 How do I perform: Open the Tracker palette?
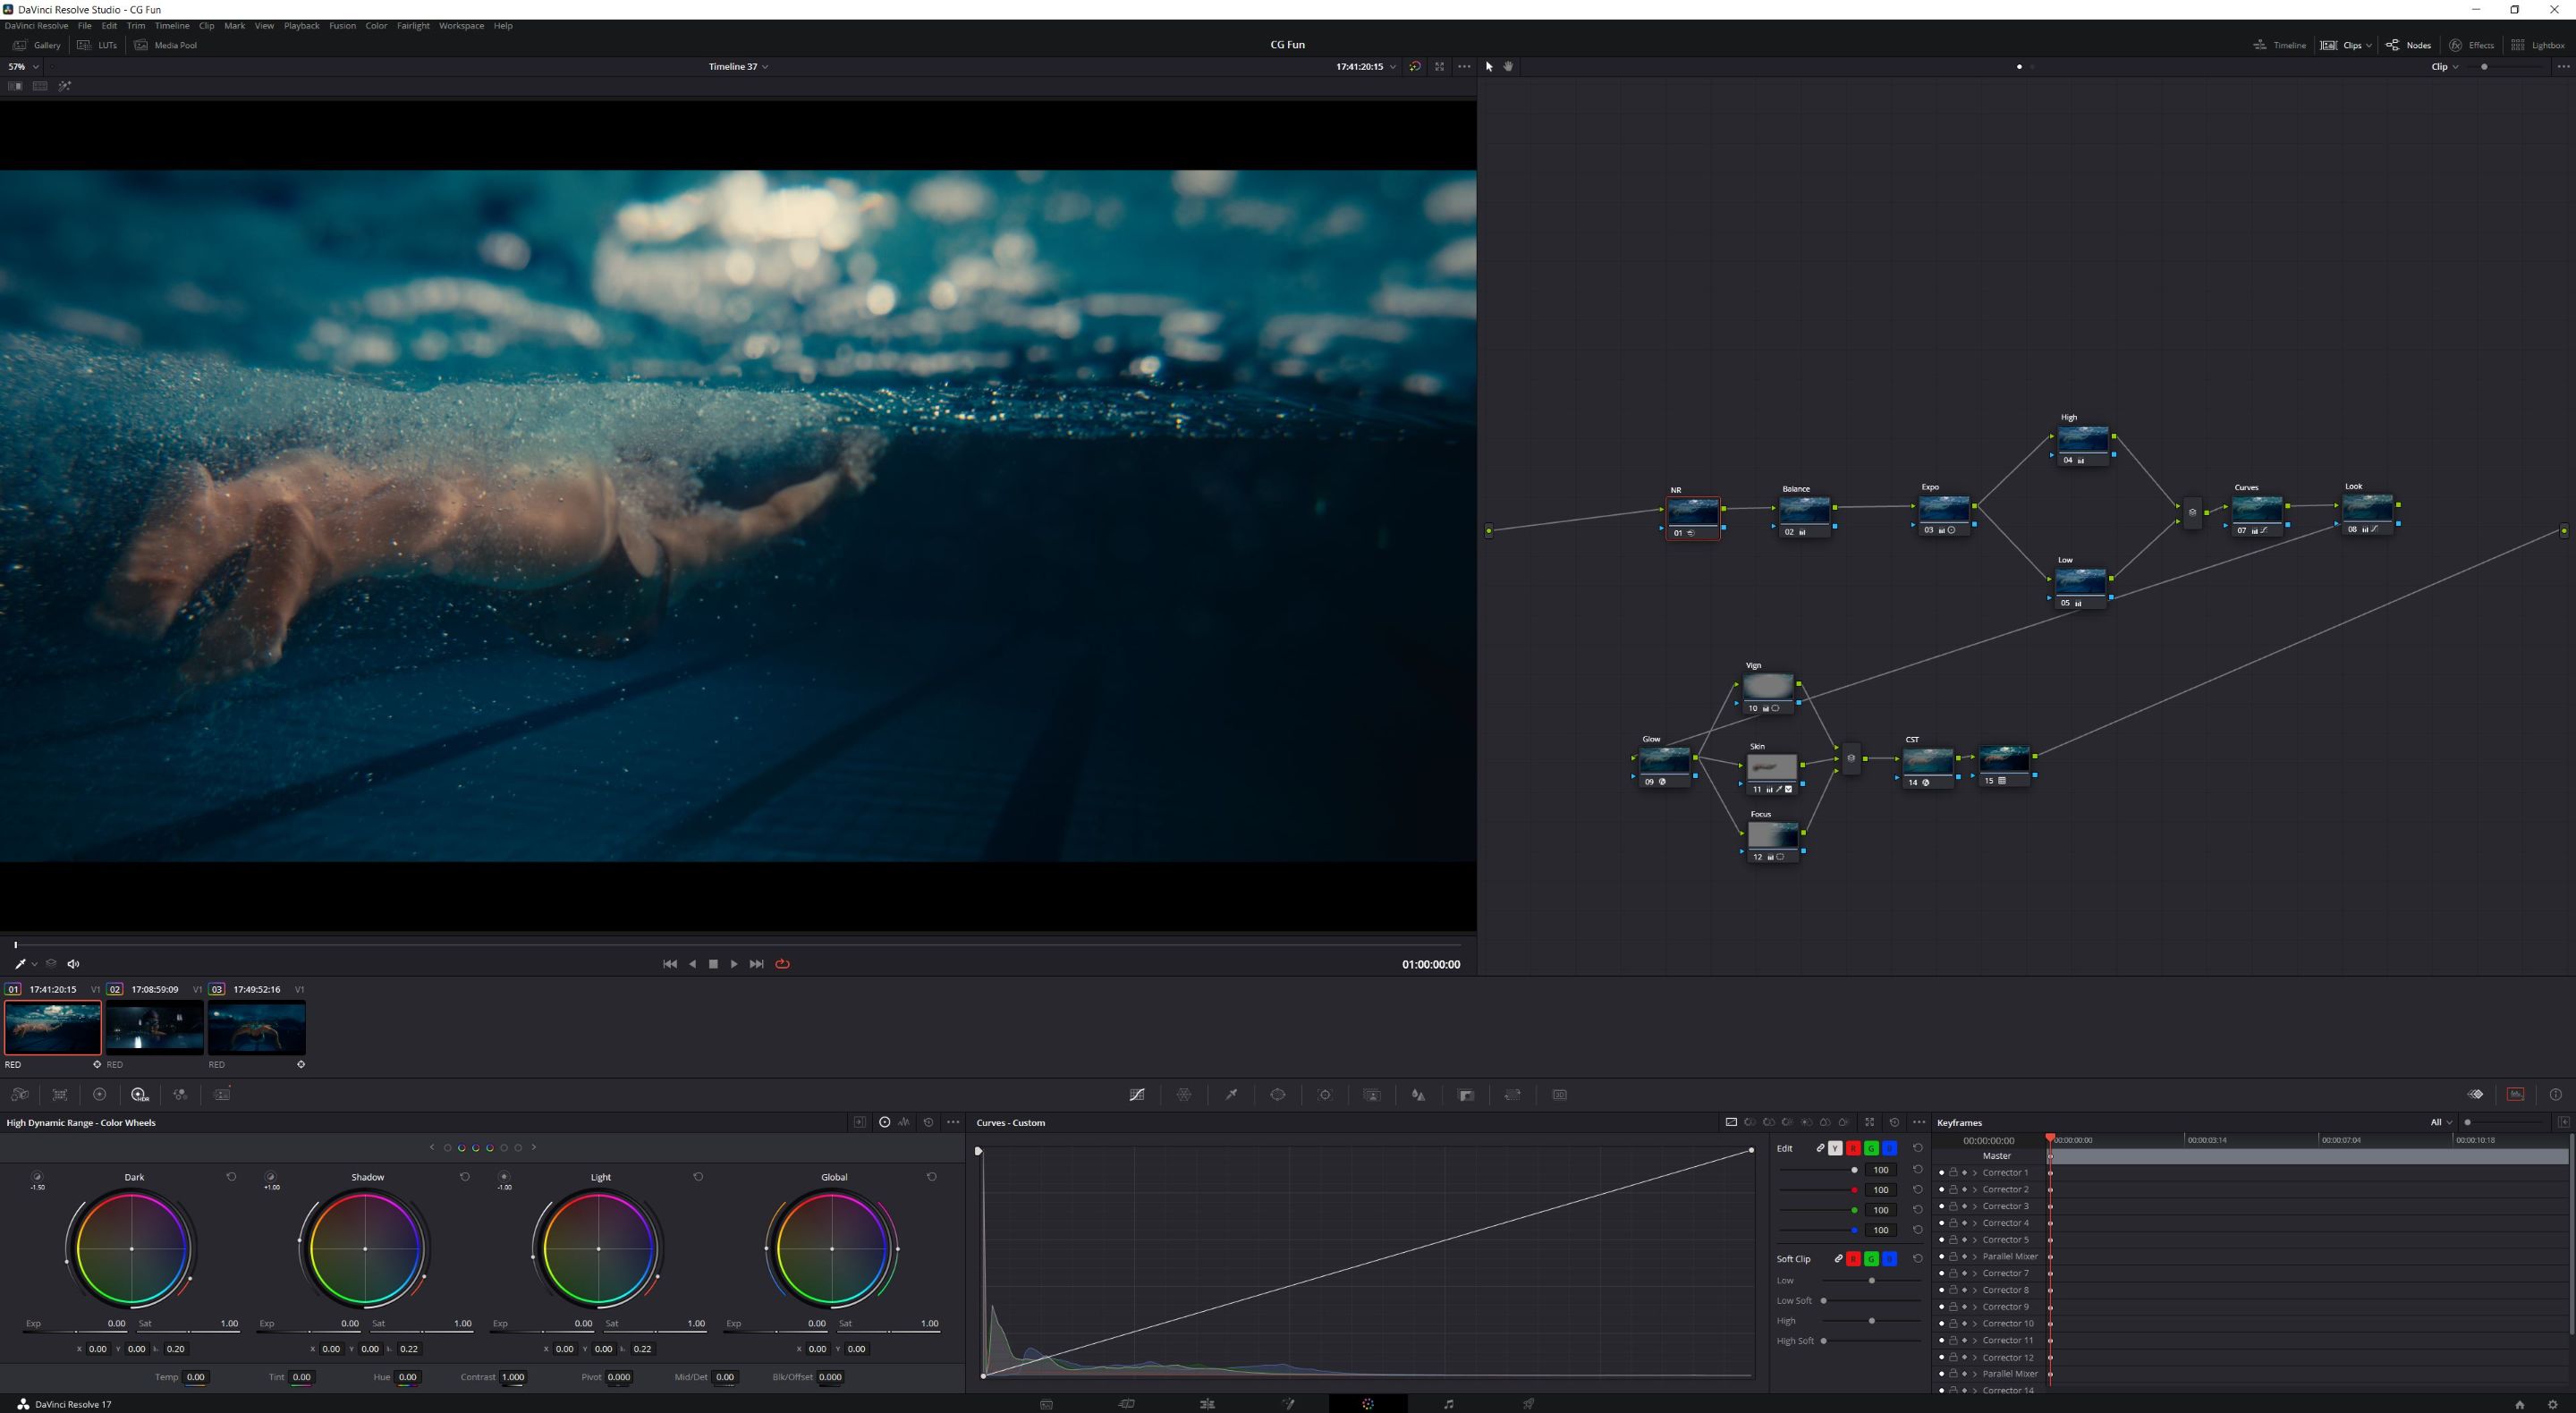[1325, 1095]
